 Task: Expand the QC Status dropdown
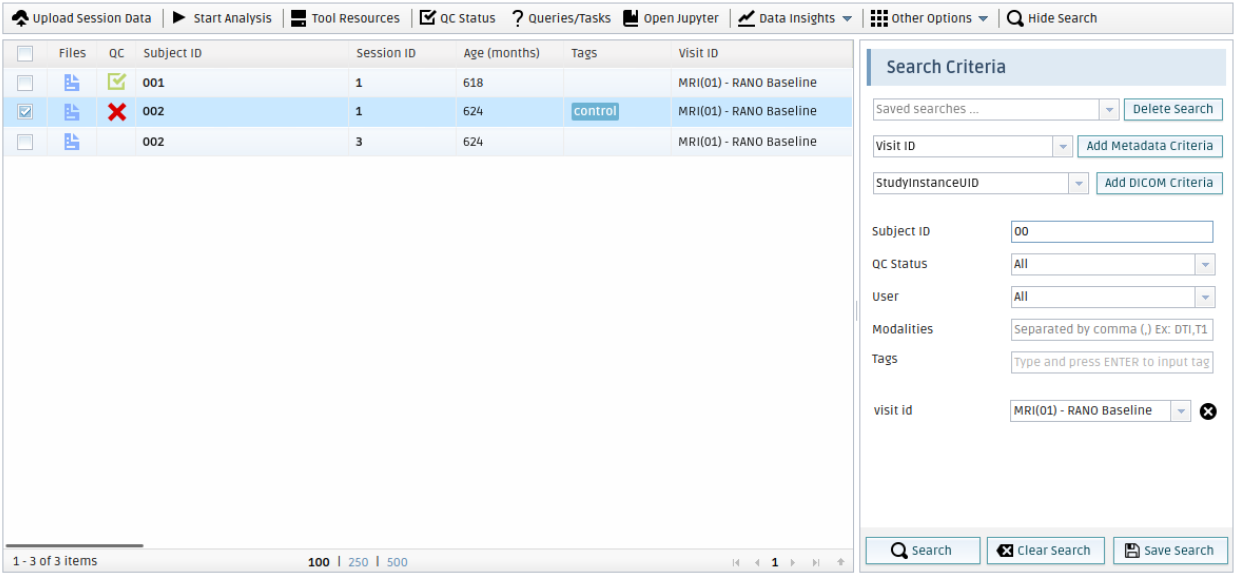click(1205, 264)
